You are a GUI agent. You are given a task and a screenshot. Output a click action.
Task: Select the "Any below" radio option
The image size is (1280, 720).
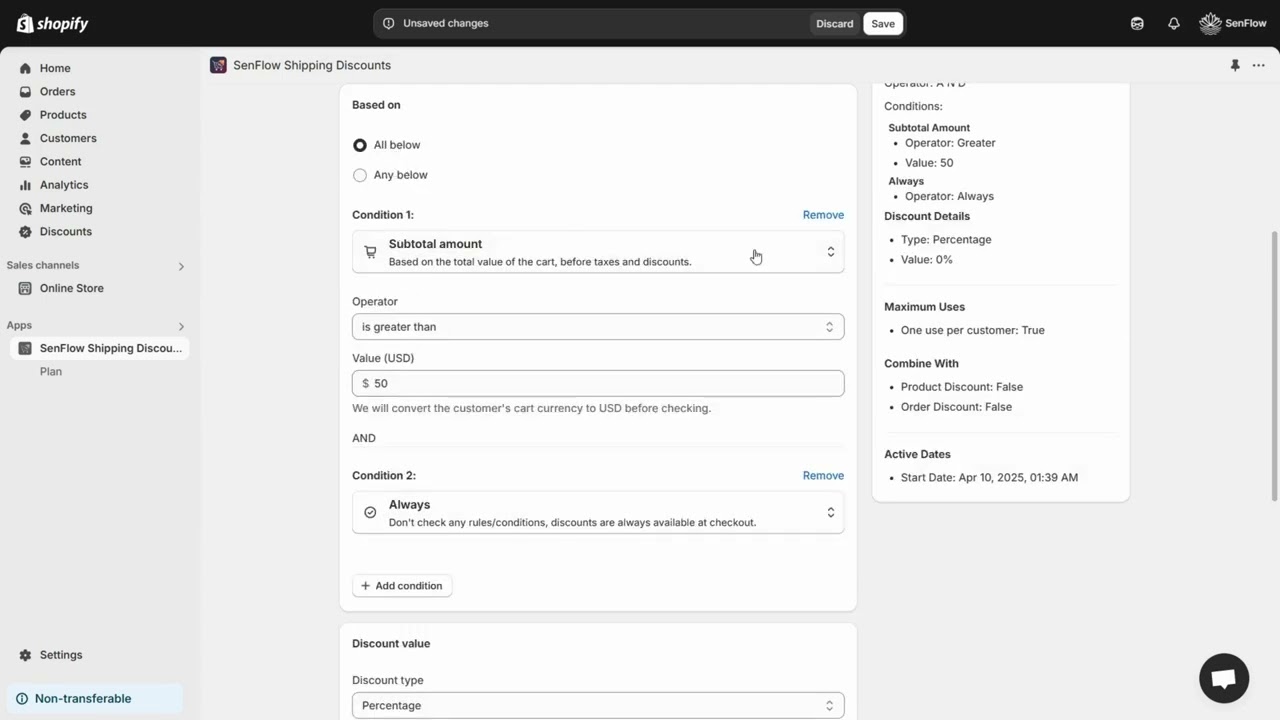point(360,175)
